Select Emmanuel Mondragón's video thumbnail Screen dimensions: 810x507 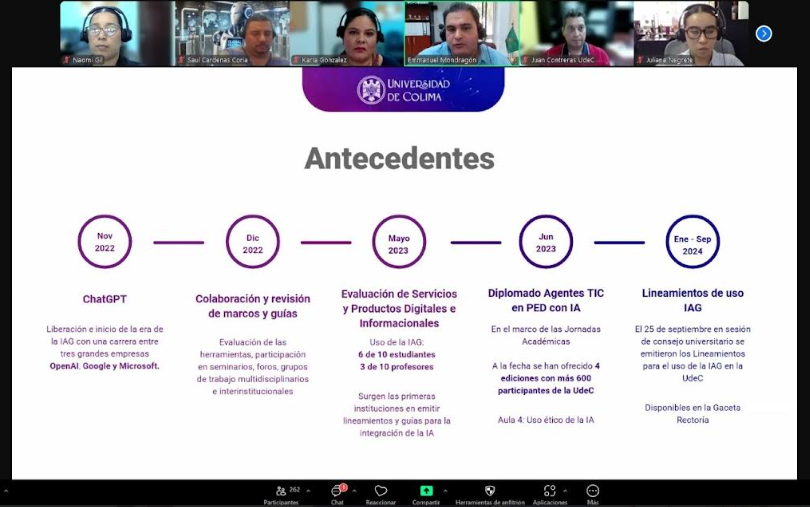(461, 33)
